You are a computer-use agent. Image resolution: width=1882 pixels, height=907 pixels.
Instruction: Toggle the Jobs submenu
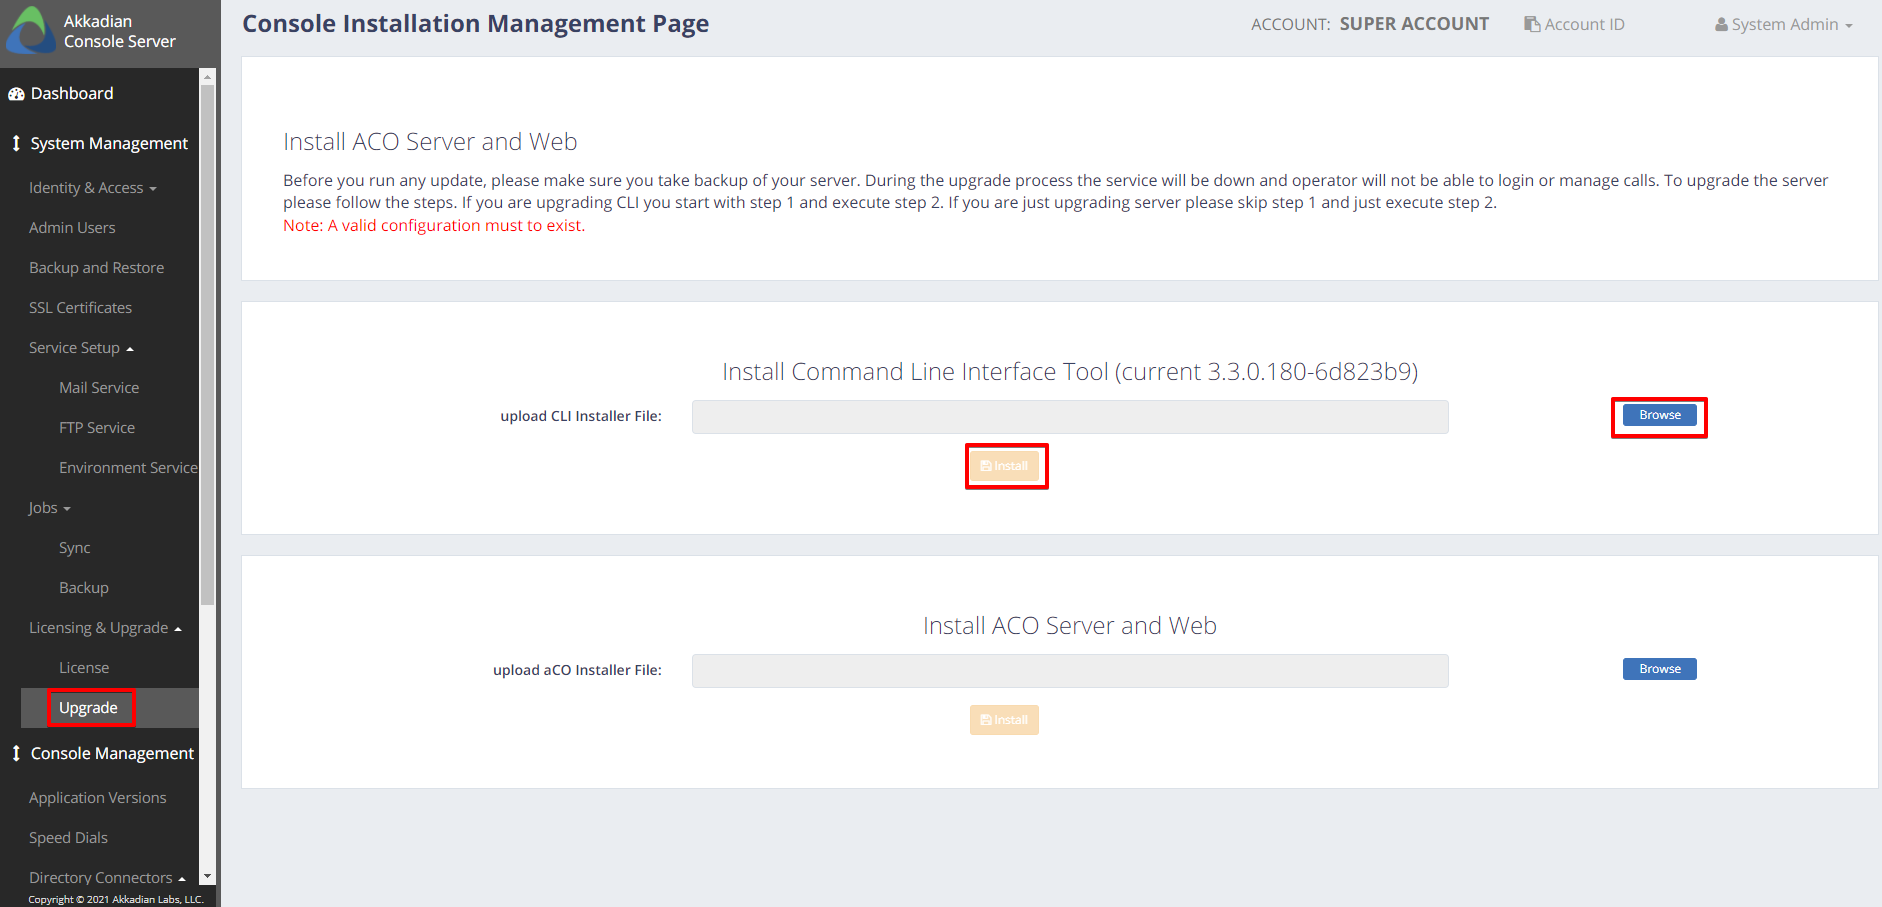tap(50, 508)
